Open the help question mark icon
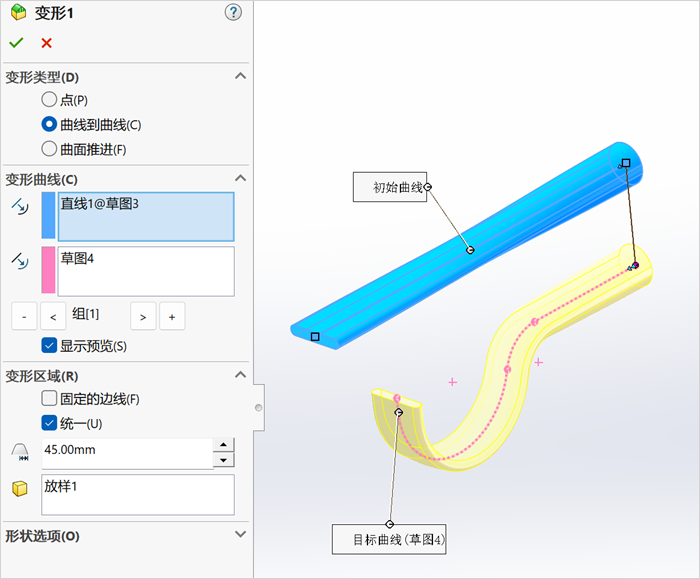700x579 pixels. 233,12
